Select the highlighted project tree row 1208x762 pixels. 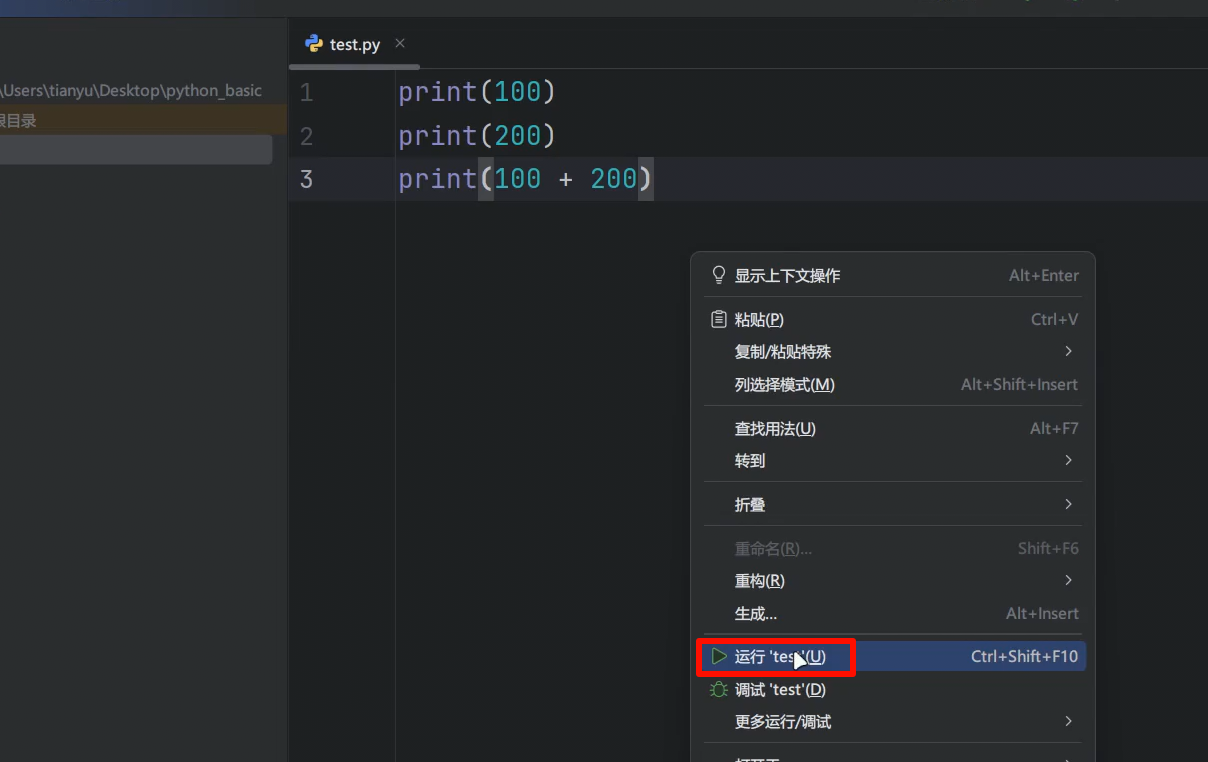[x=136, y=150]
